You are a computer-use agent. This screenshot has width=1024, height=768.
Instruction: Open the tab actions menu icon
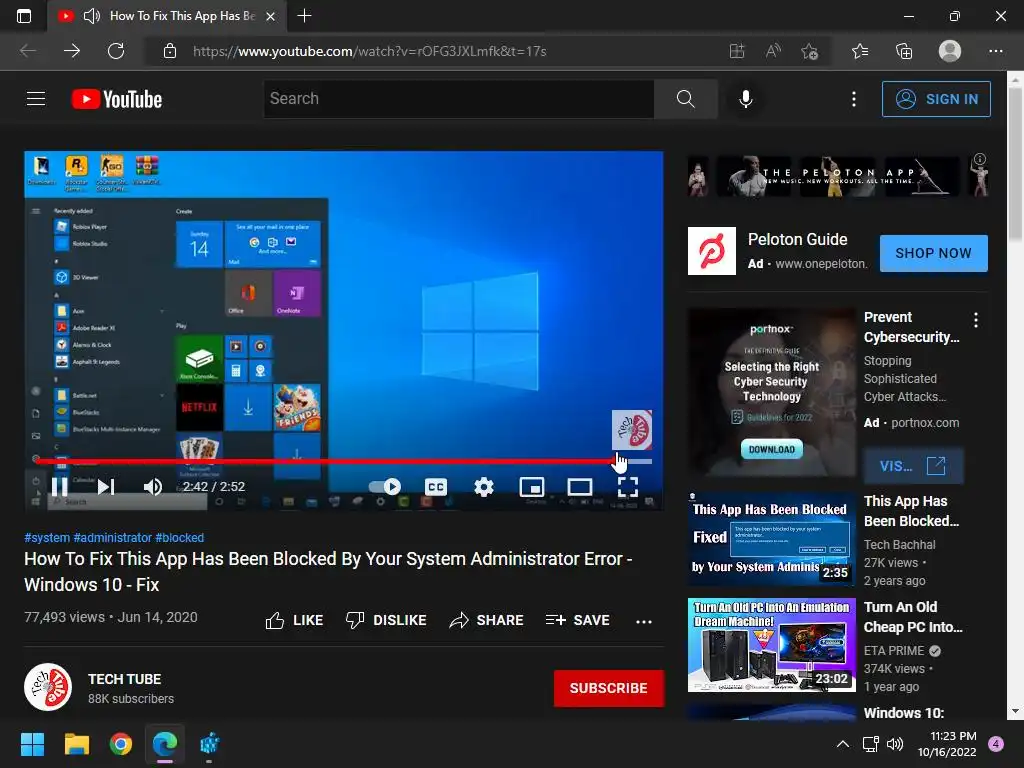[x=24, y=16]
